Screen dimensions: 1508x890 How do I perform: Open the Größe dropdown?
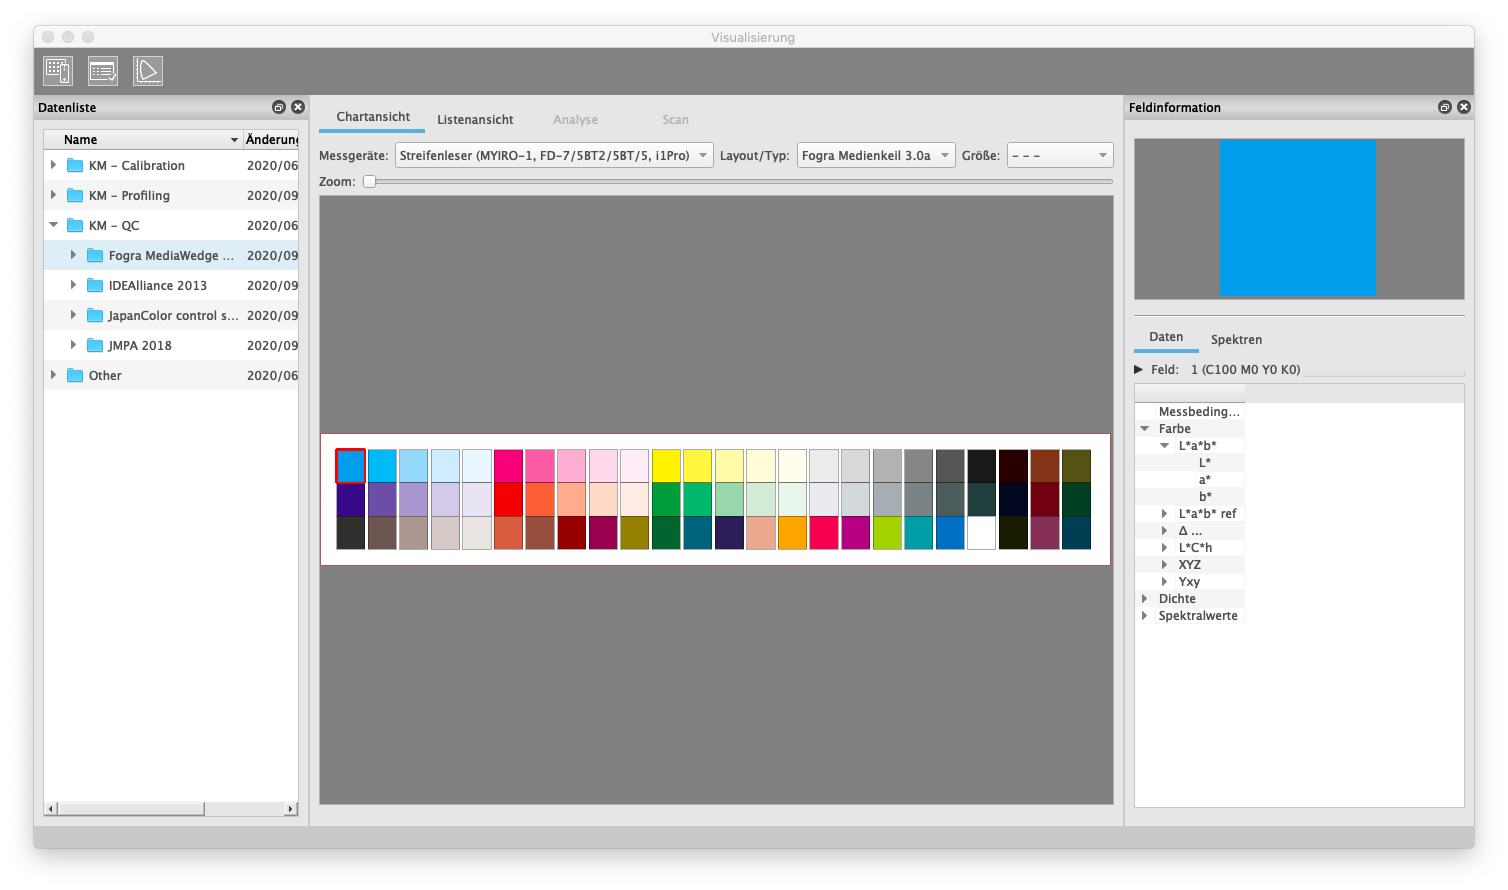pyautogui.click(x=1060, y=155)
